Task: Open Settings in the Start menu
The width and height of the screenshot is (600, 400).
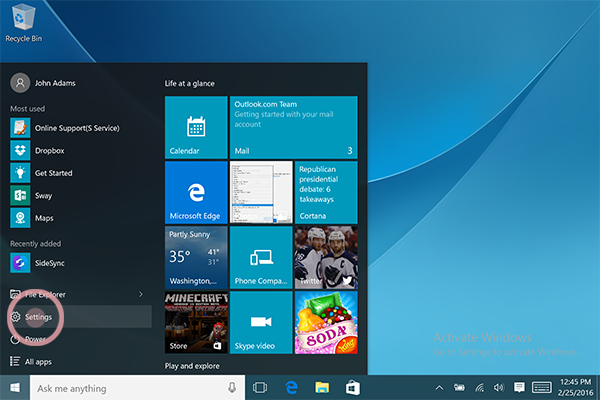Action: (x=80, y=317)
